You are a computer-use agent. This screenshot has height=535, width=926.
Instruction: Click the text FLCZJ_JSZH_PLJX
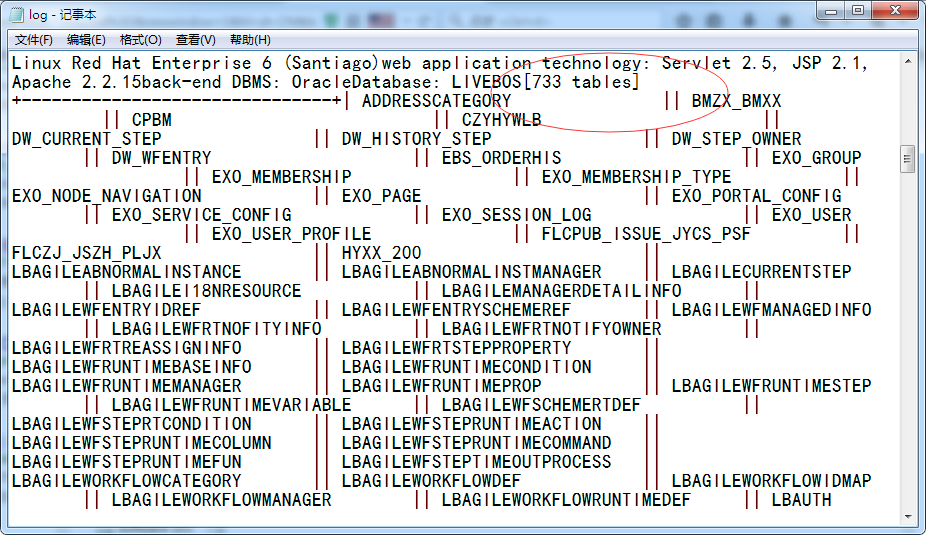pos(87,253)
